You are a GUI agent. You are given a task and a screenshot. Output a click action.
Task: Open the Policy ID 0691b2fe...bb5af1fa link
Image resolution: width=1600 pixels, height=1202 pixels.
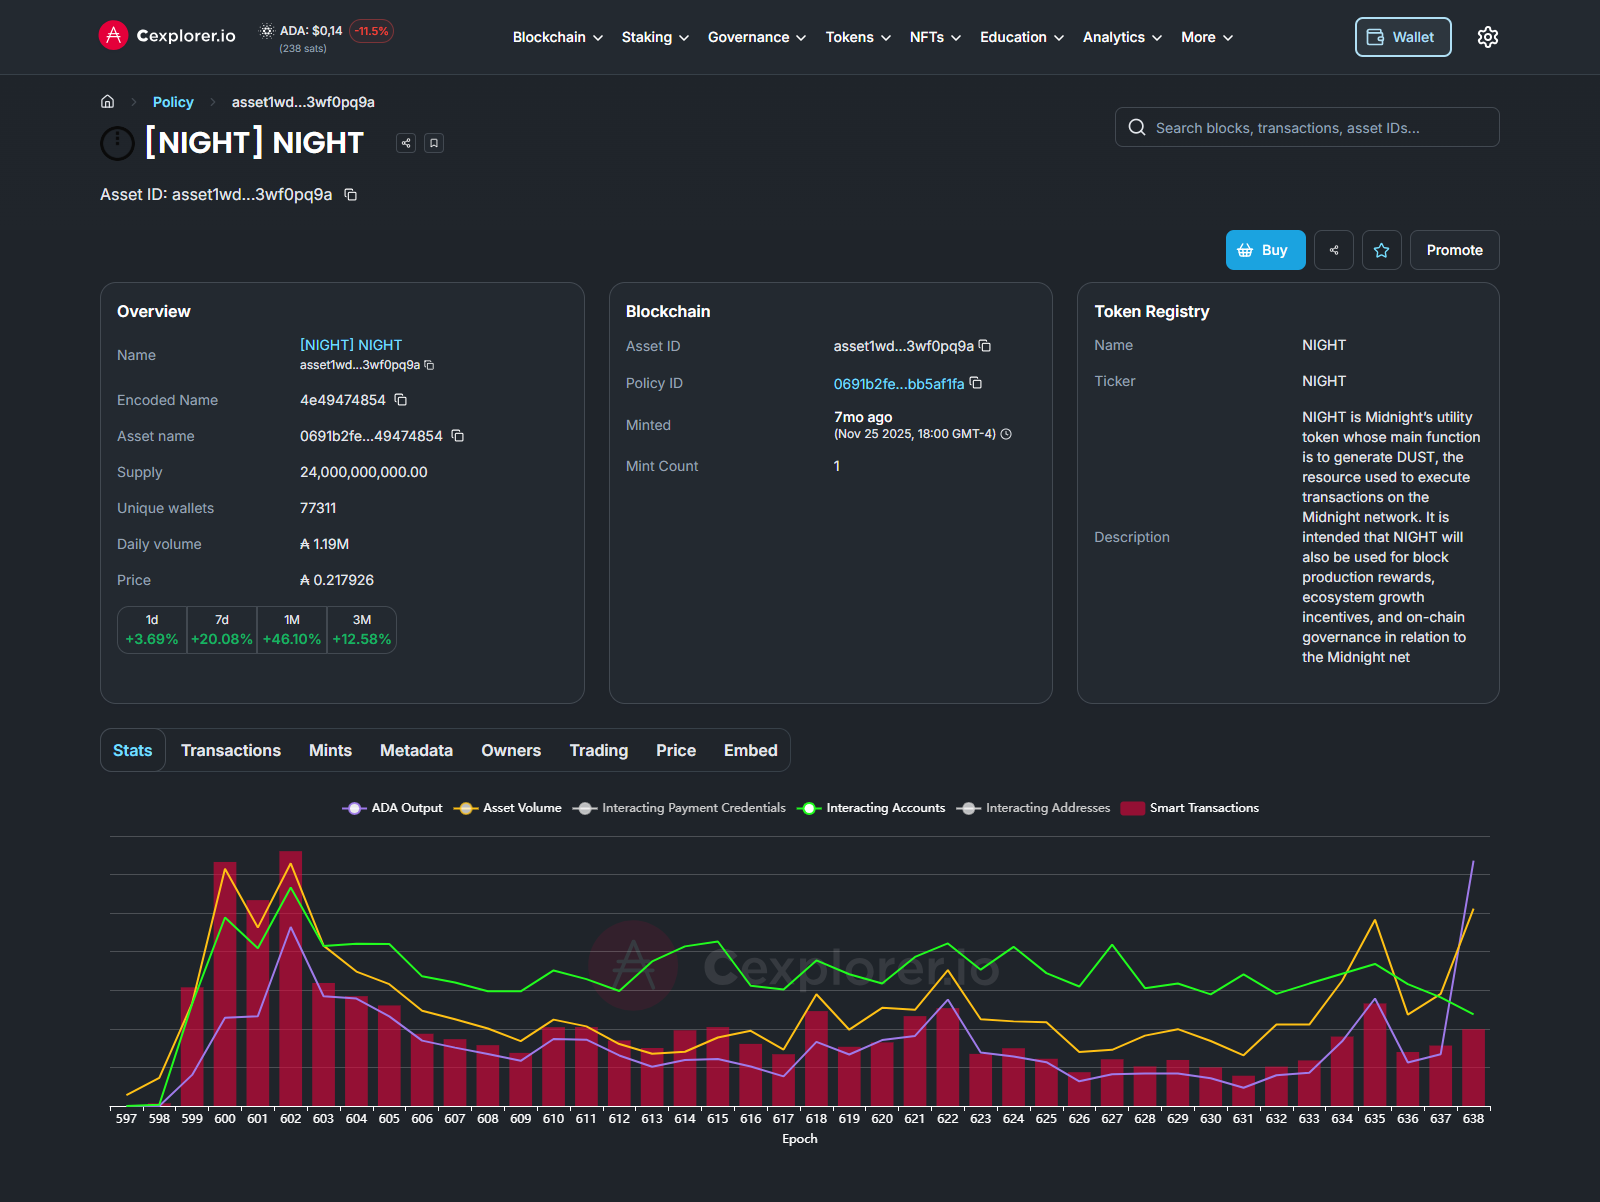[x=899, y=384]
